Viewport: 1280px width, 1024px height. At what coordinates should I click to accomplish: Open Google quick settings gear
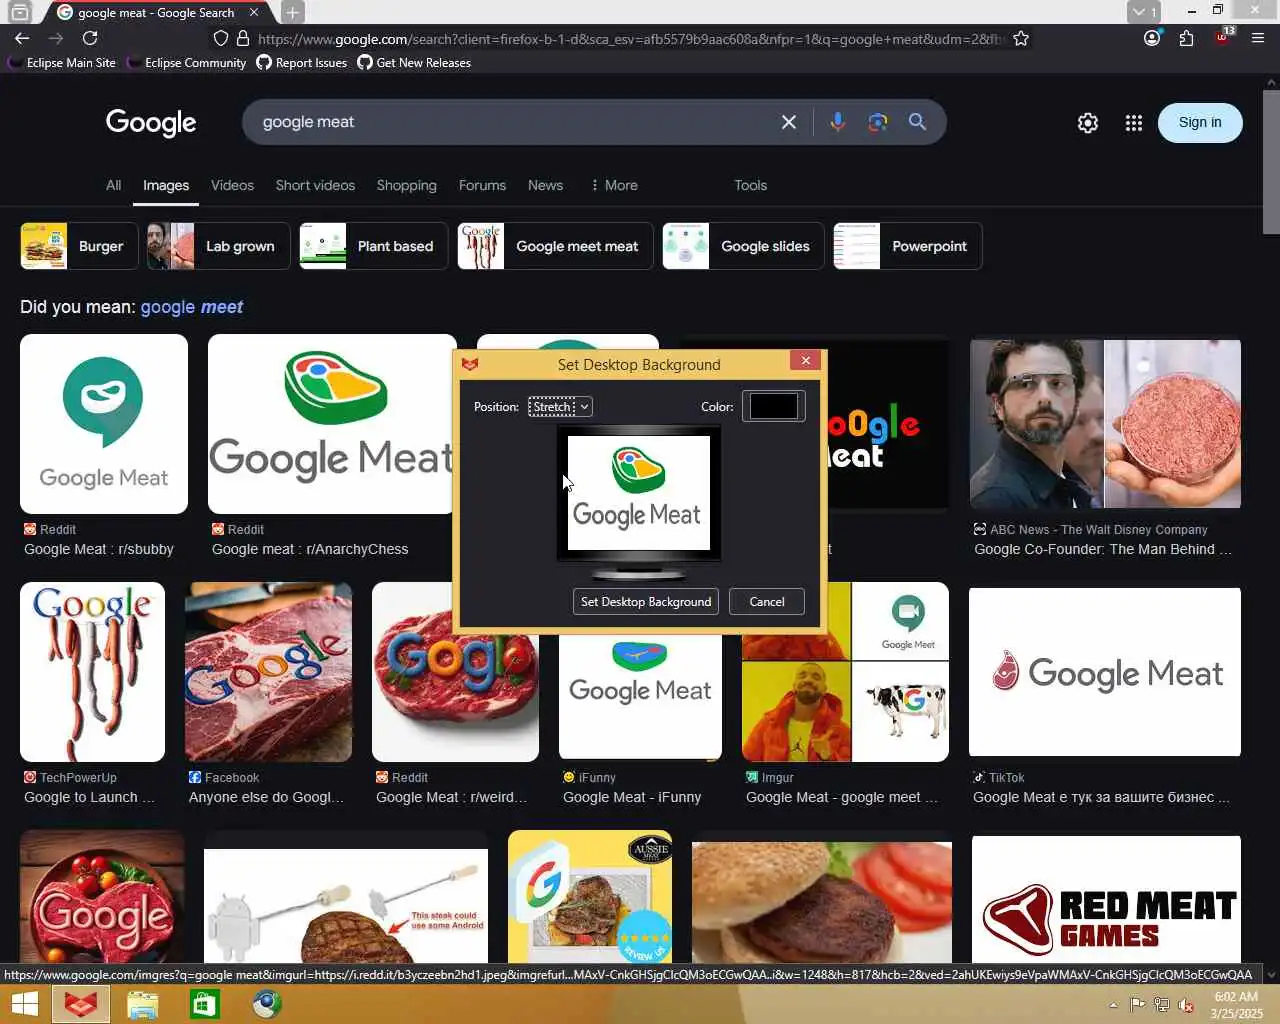(1088, 123)
